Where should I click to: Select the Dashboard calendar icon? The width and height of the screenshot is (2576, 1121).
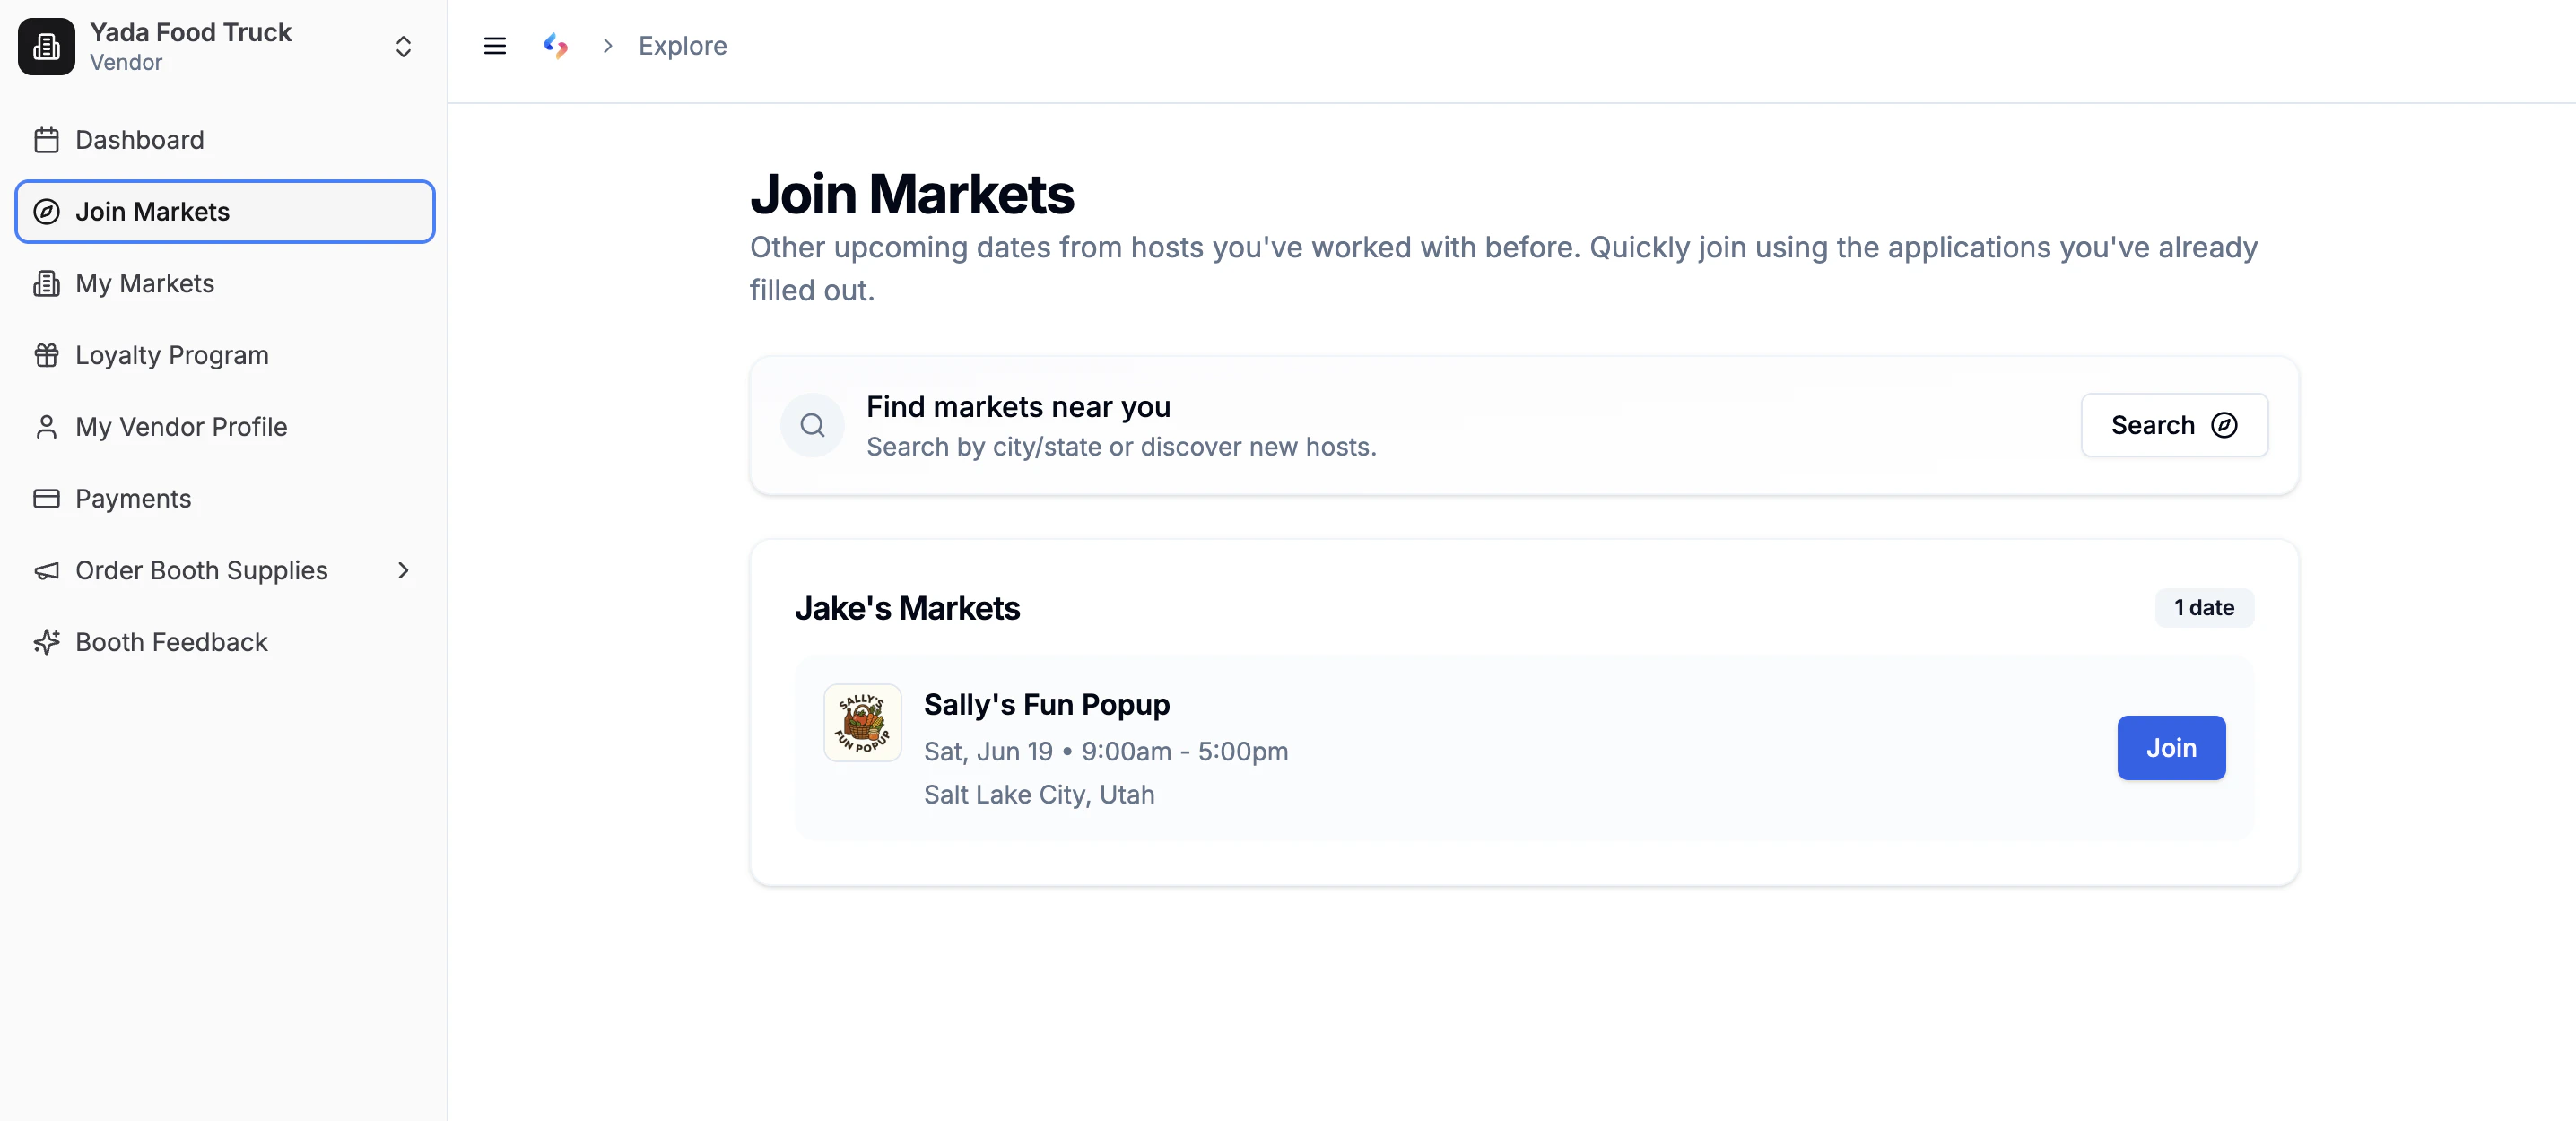coord(46,140)
